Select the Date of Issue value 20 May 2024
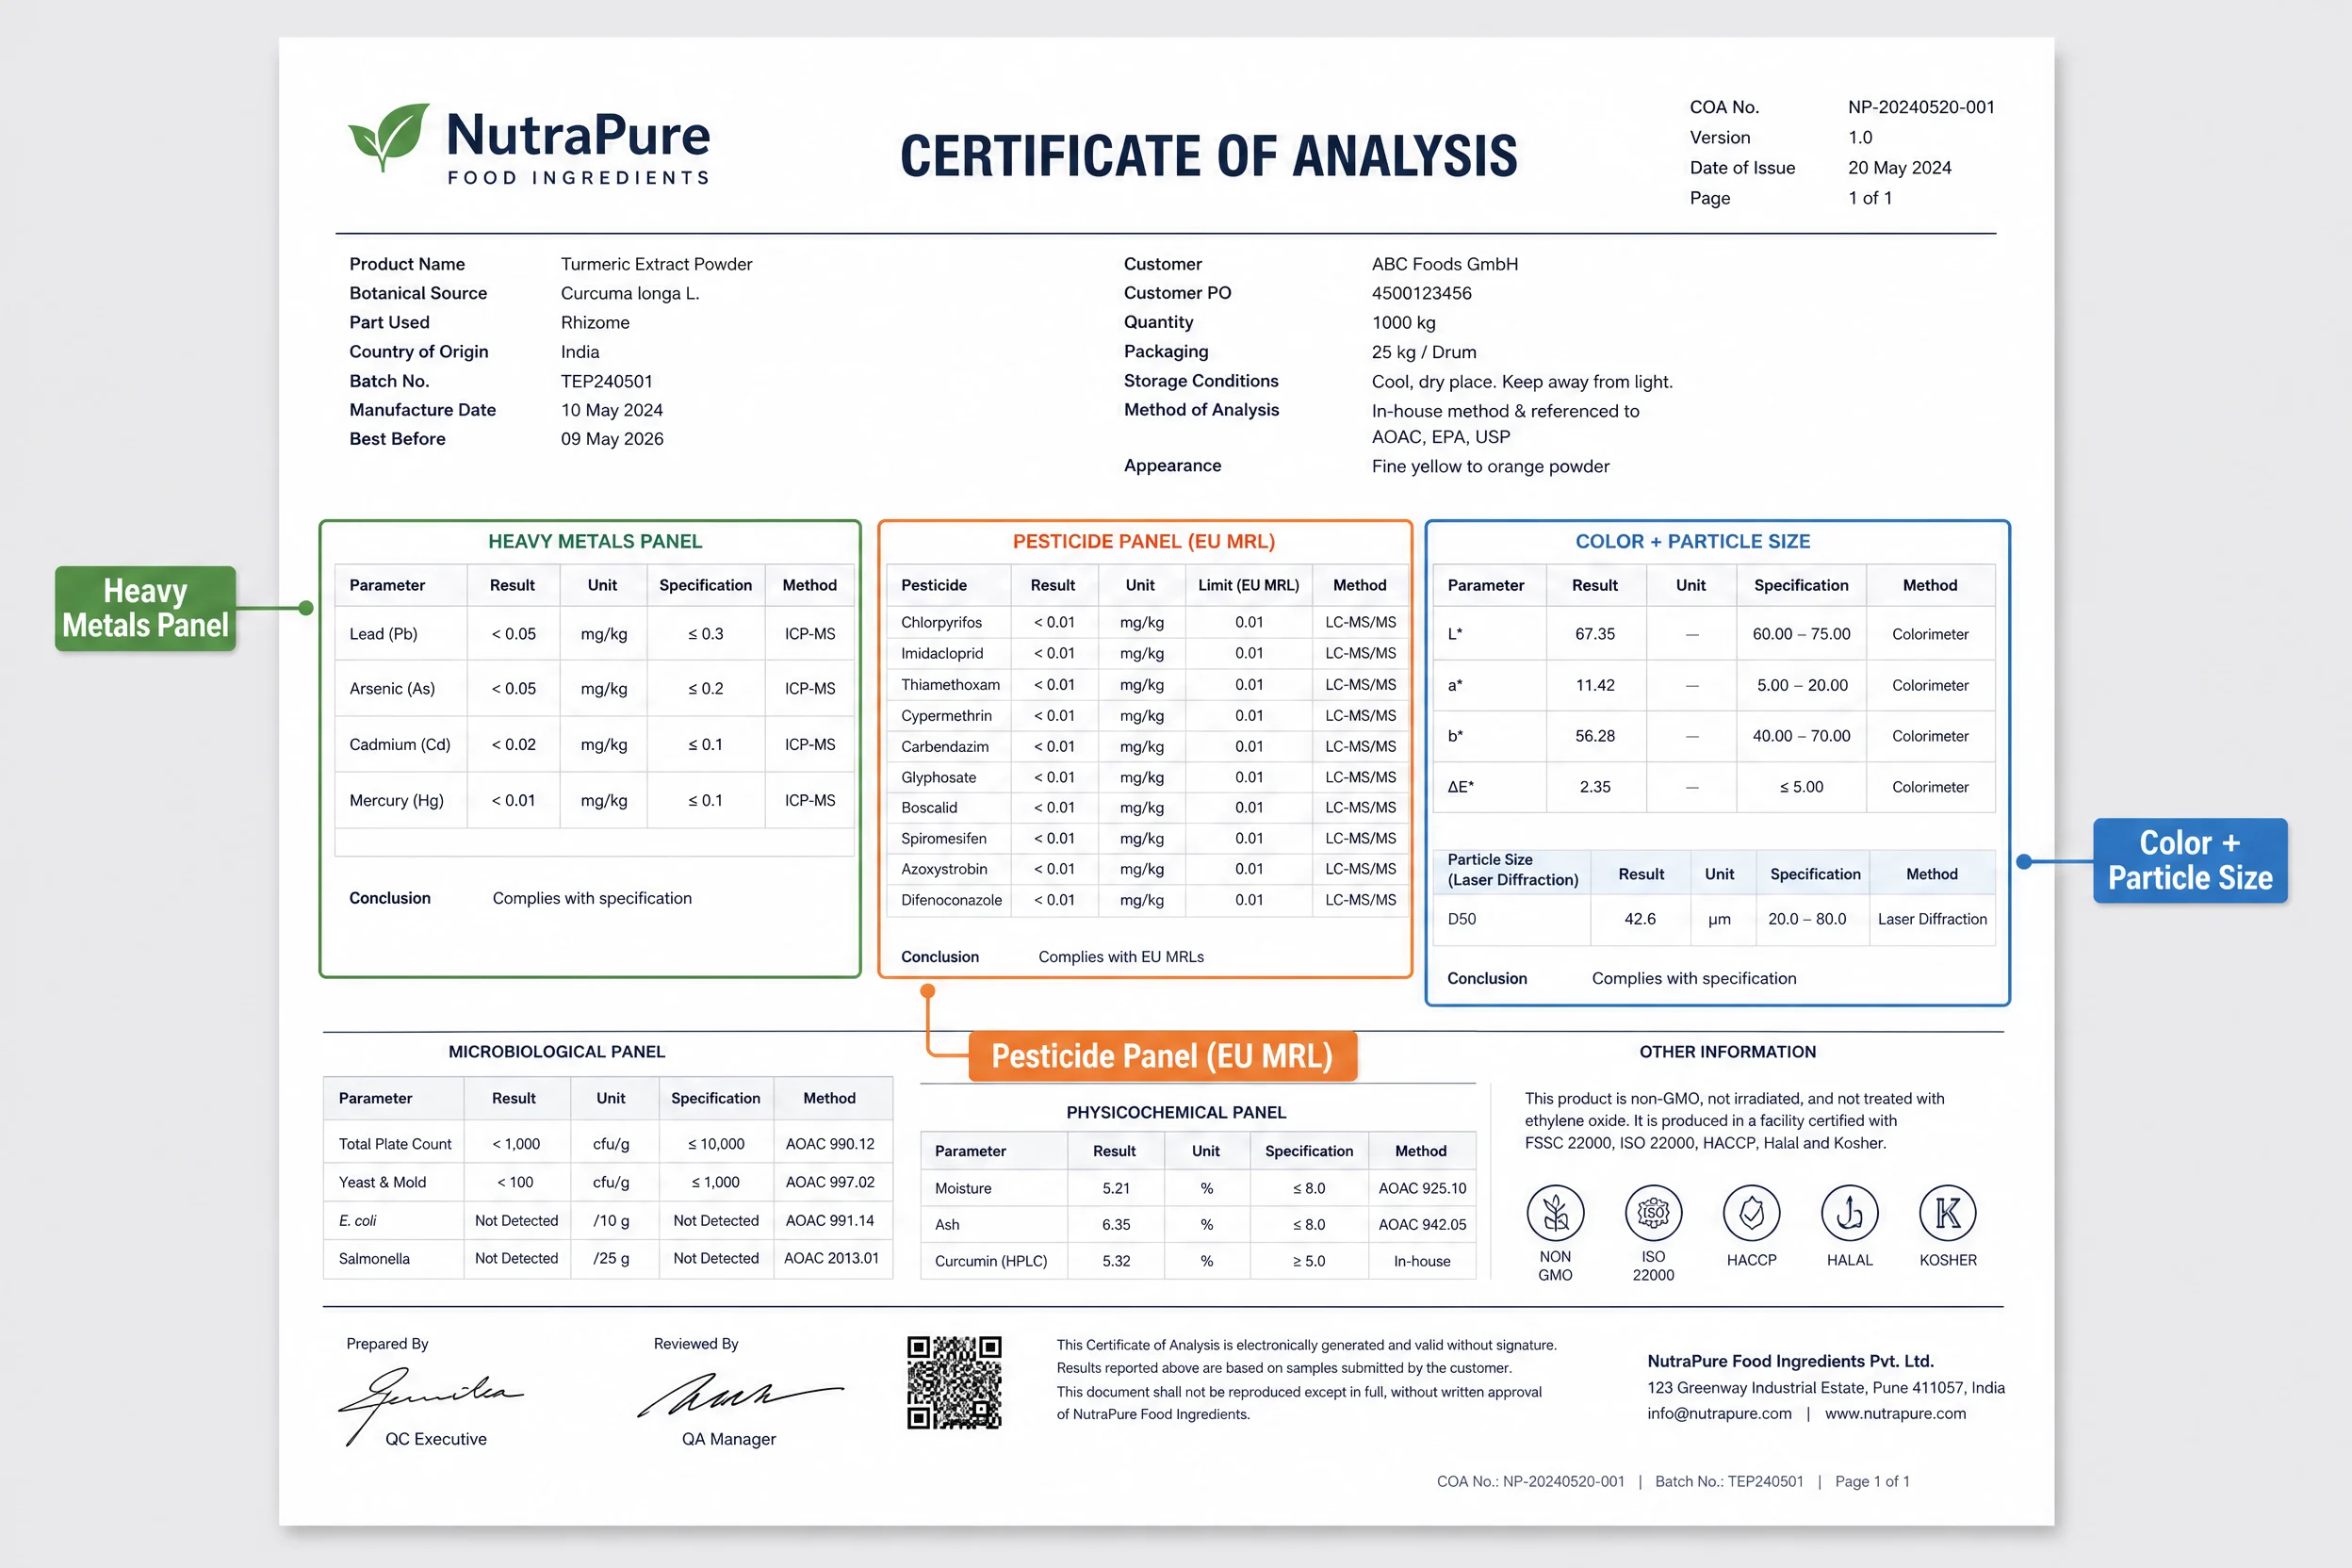The height and width of the screenshot is (1568, 2352). 1899,168
